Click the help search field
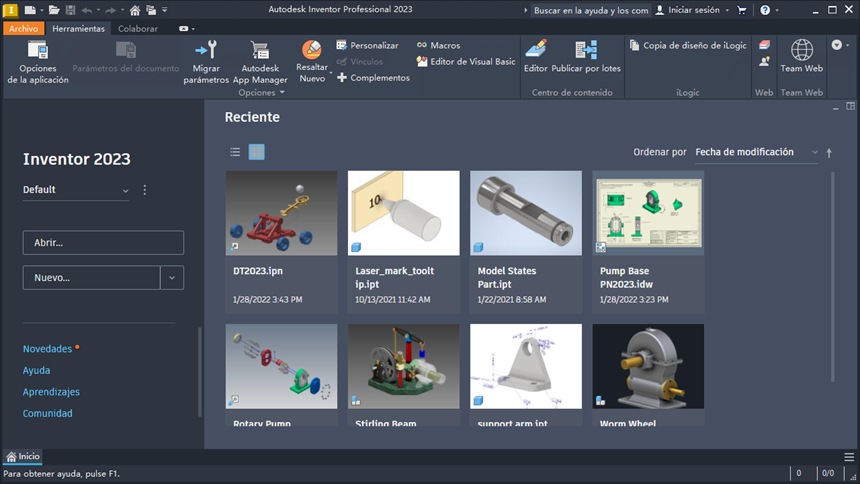 [x=591, y=10]
